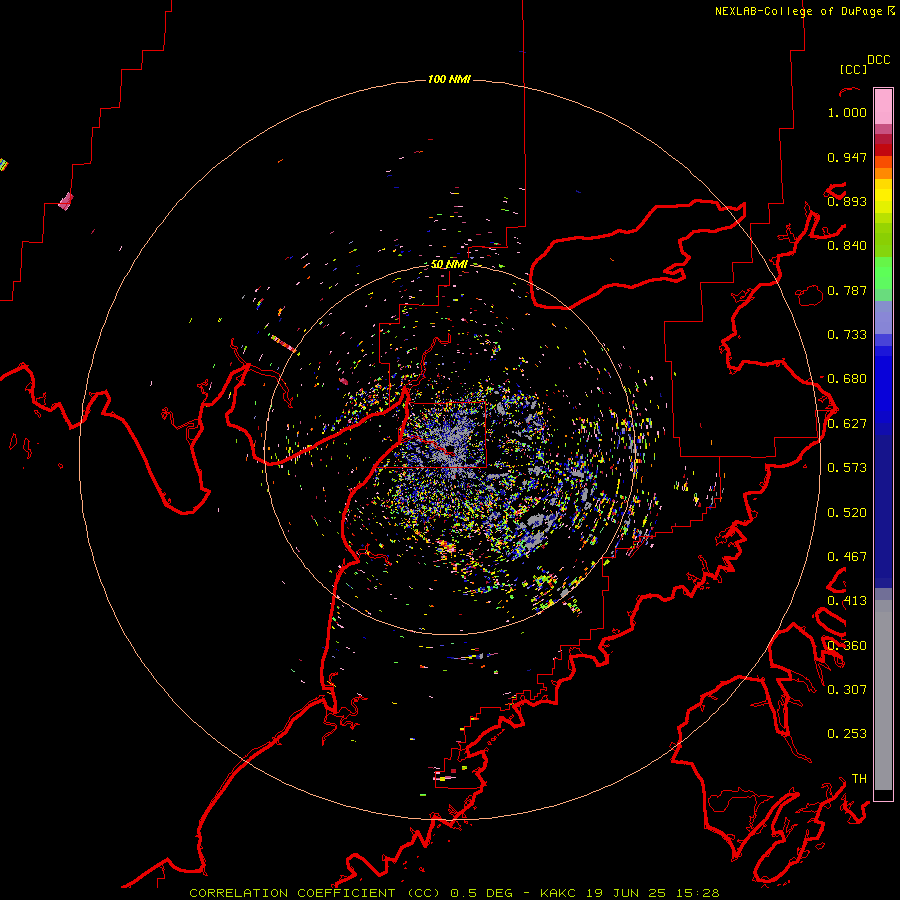Click the 0.253 value on the color scale
Image resolution: width=900 pixels, height=900 pixels.
(x=847, y=734)
